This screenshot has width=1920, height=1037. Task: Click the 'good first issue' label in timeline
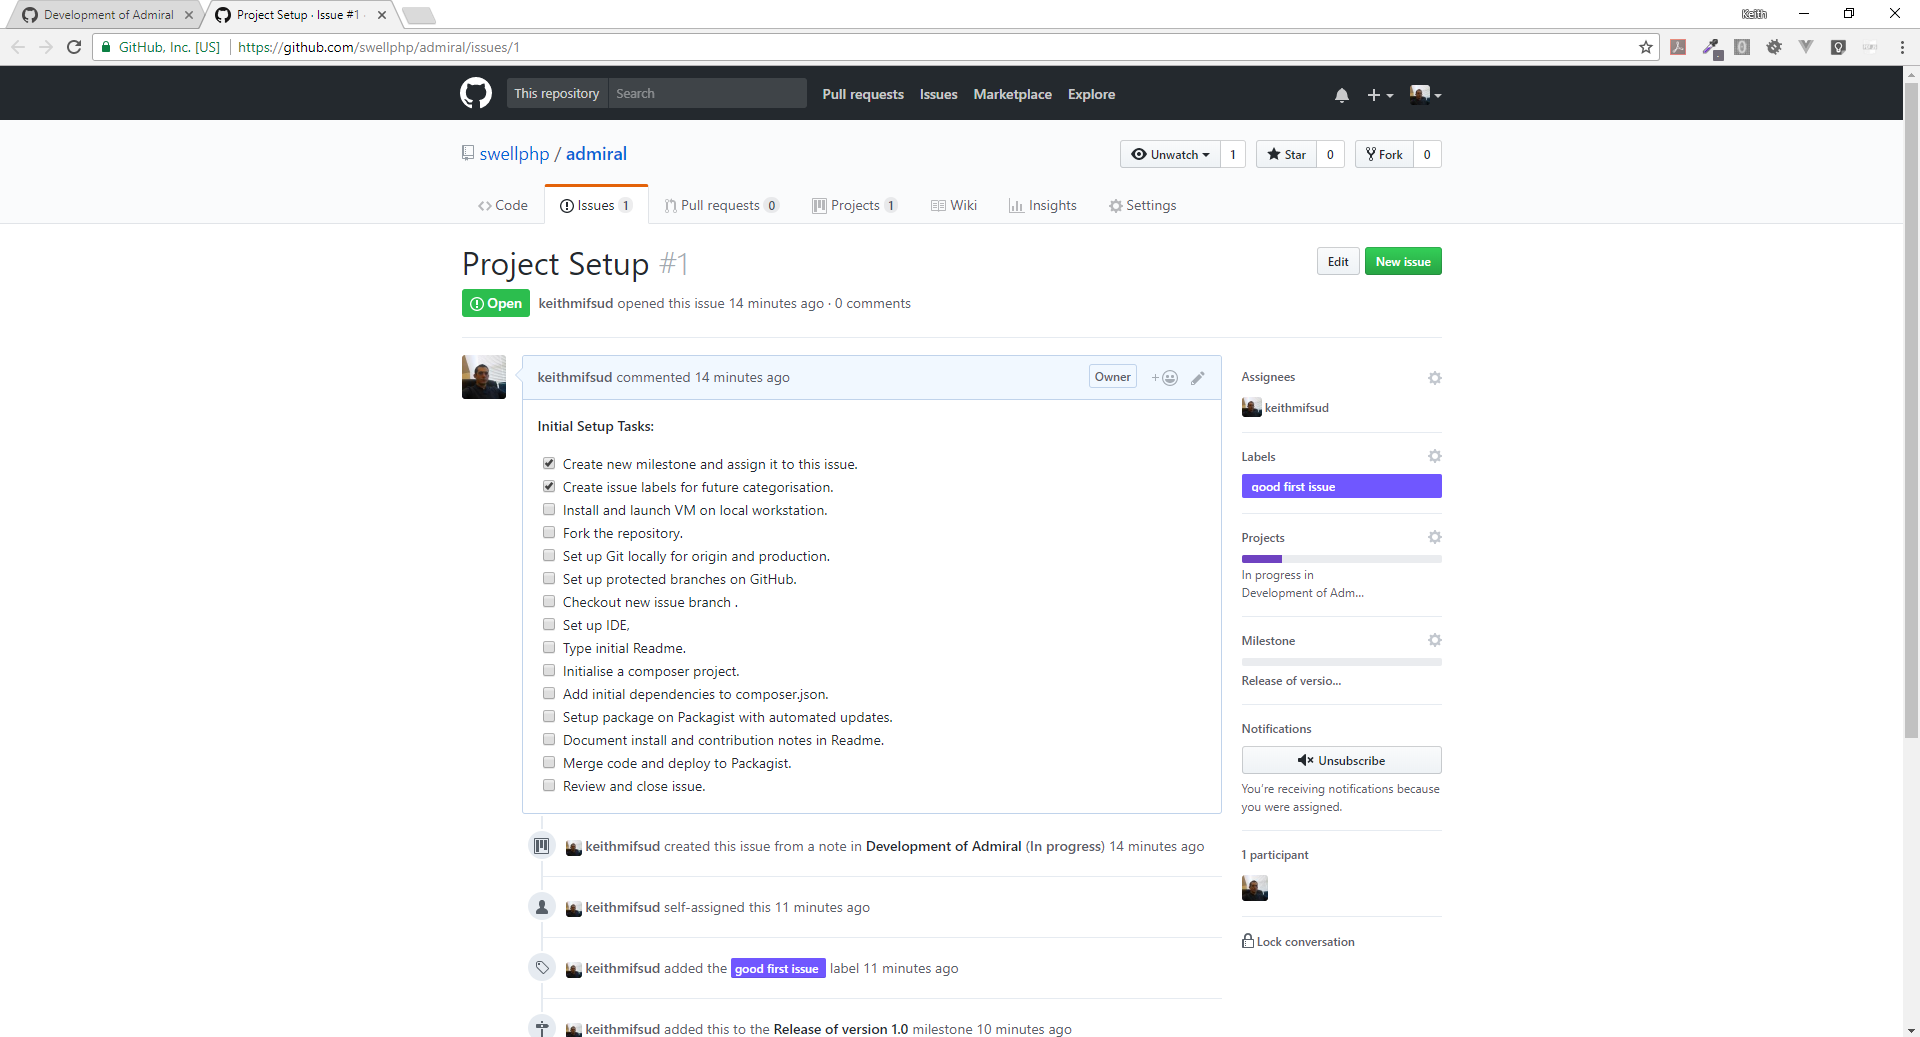point(778,968)
